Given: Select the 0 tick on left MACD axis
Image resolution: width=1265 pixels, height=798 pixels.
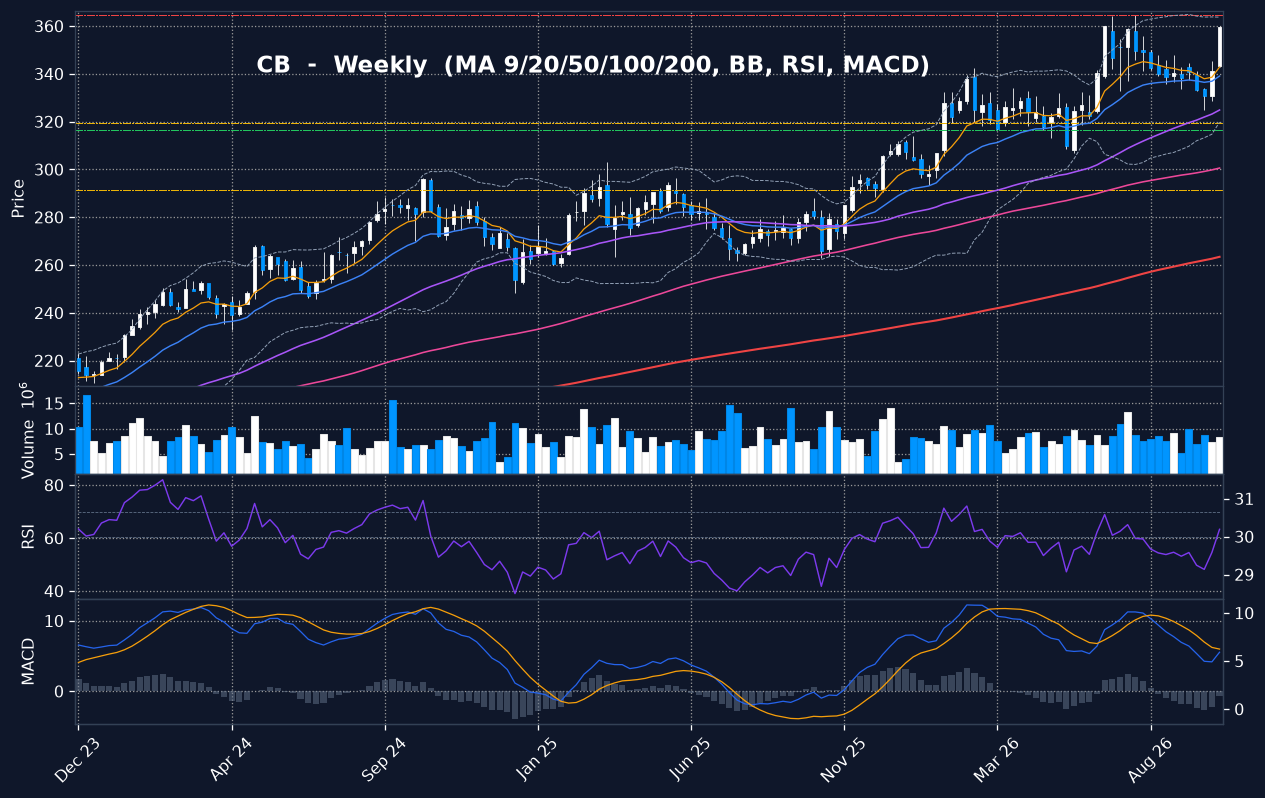Looking at the screenshot, I should pyautogui.click(x=61, y=692).
